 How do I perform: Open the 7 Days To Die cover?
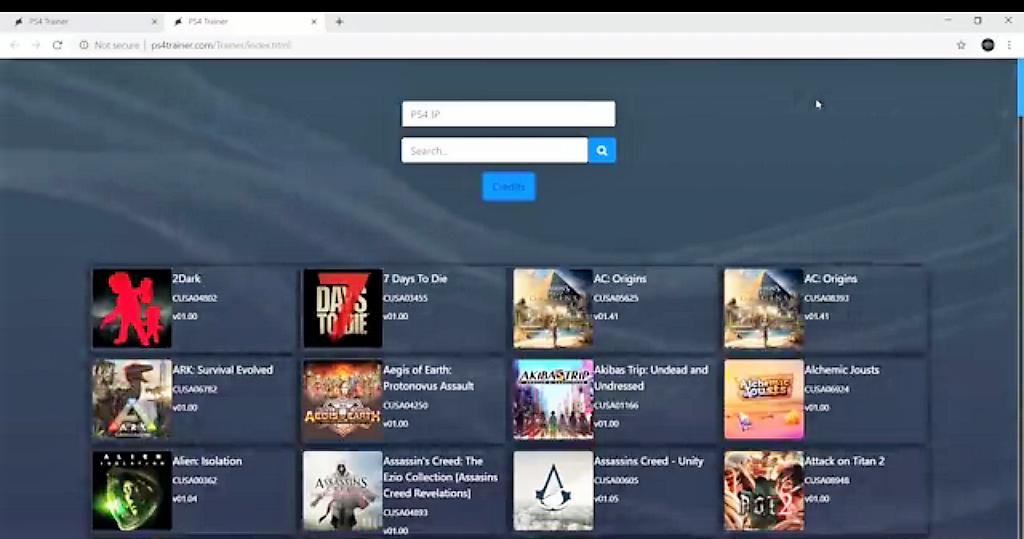click(x=343, y=308)
